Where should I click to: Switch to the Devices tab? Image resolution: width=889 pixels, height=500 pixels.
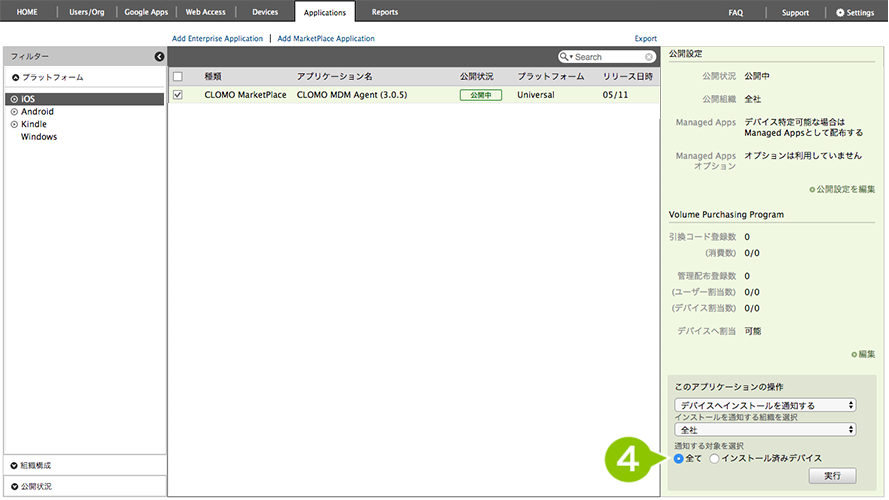tap(265, 12)
